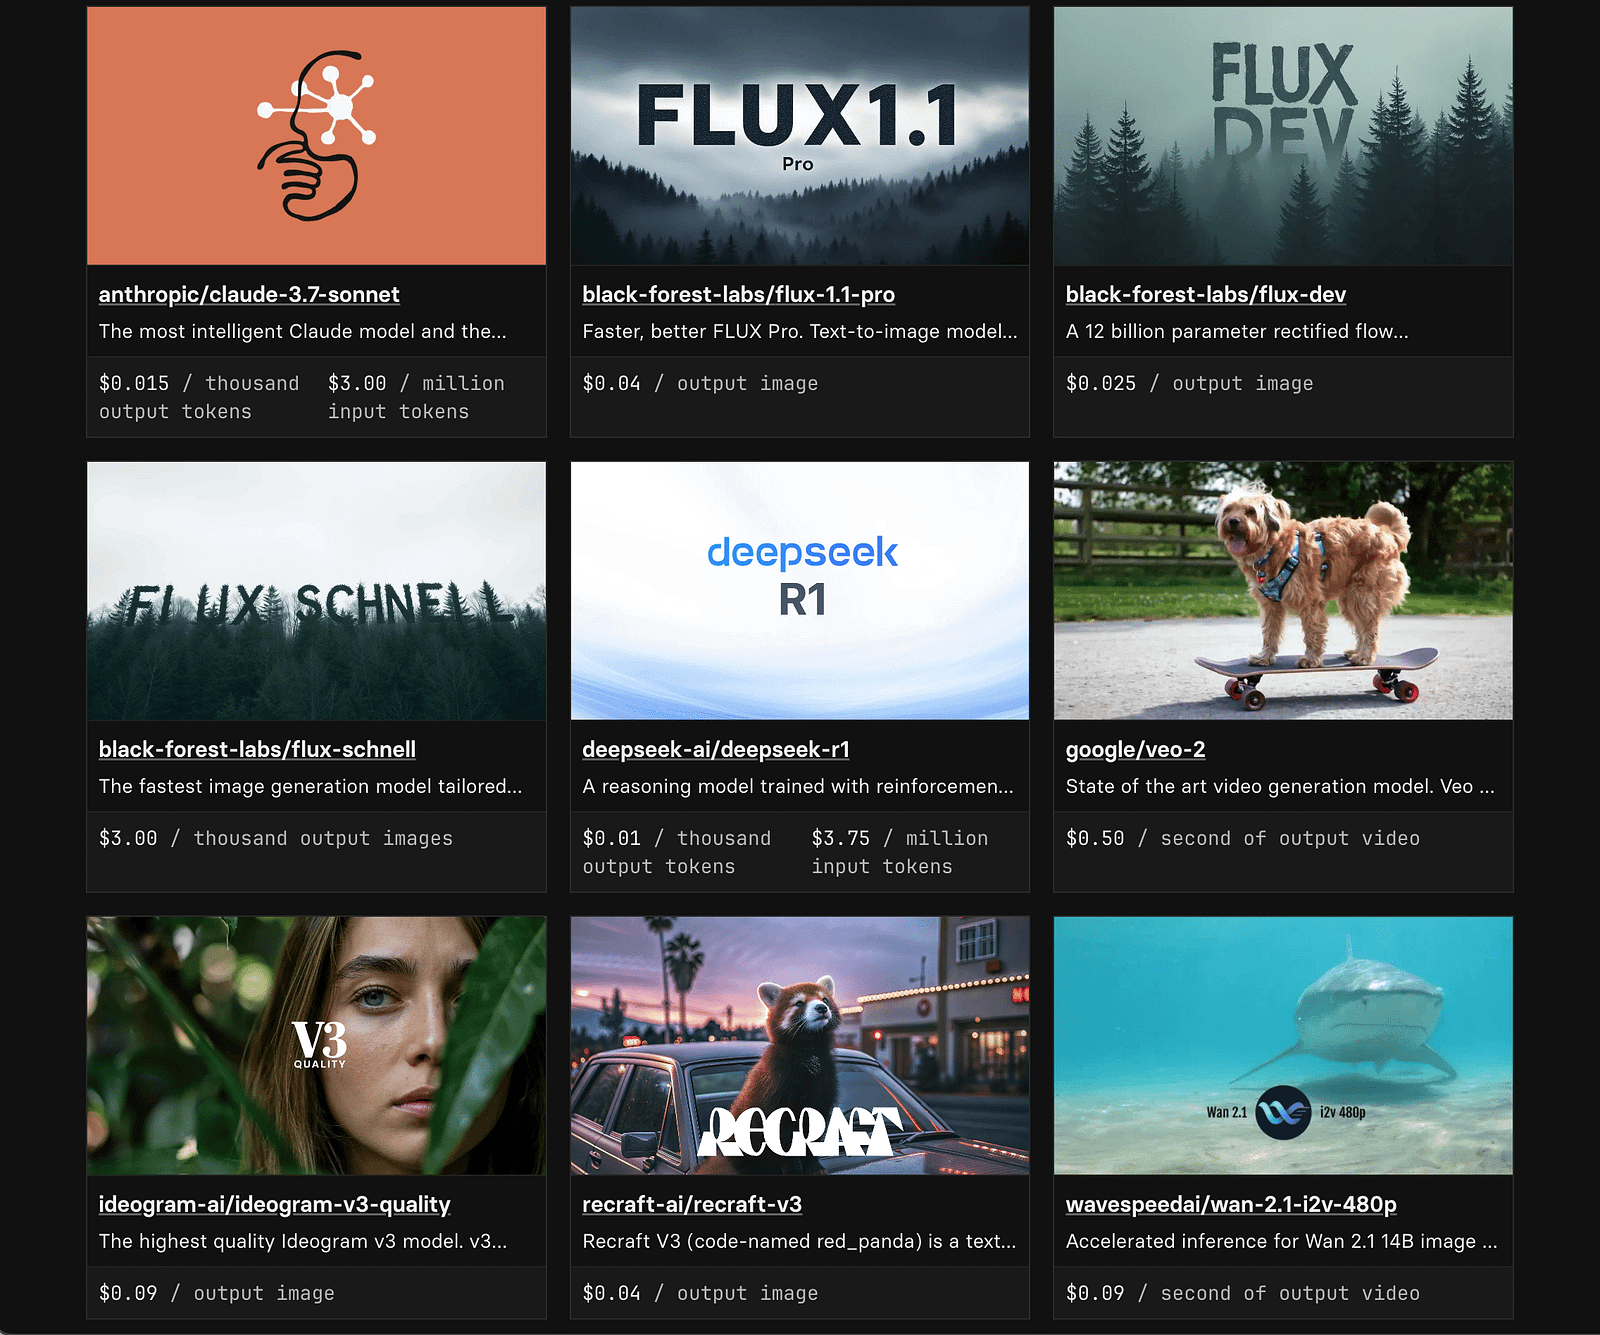Click the Wan 2.1 shark thumbnail
This screenshot has height=1335, width=1600.
1283,1046
